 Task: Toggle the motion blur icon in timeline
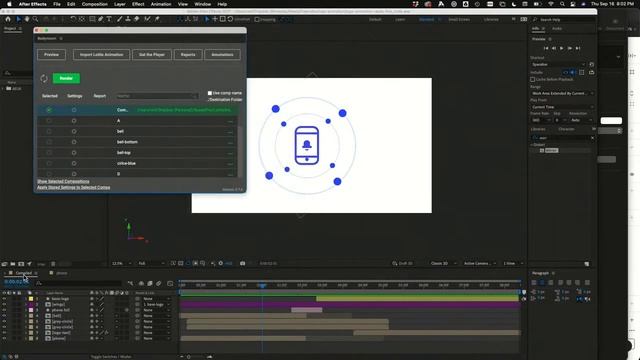click(x=159, y=283)
